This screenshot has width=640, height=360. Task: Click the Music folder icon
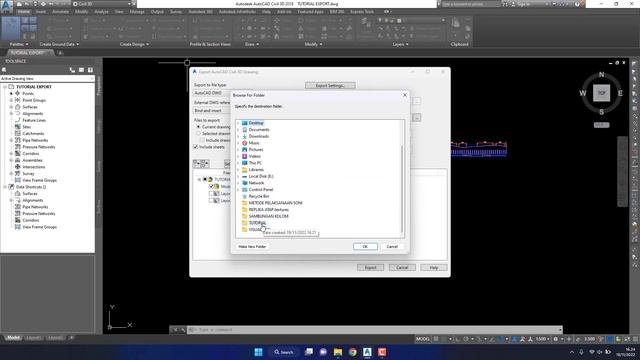tap(244, 143)
